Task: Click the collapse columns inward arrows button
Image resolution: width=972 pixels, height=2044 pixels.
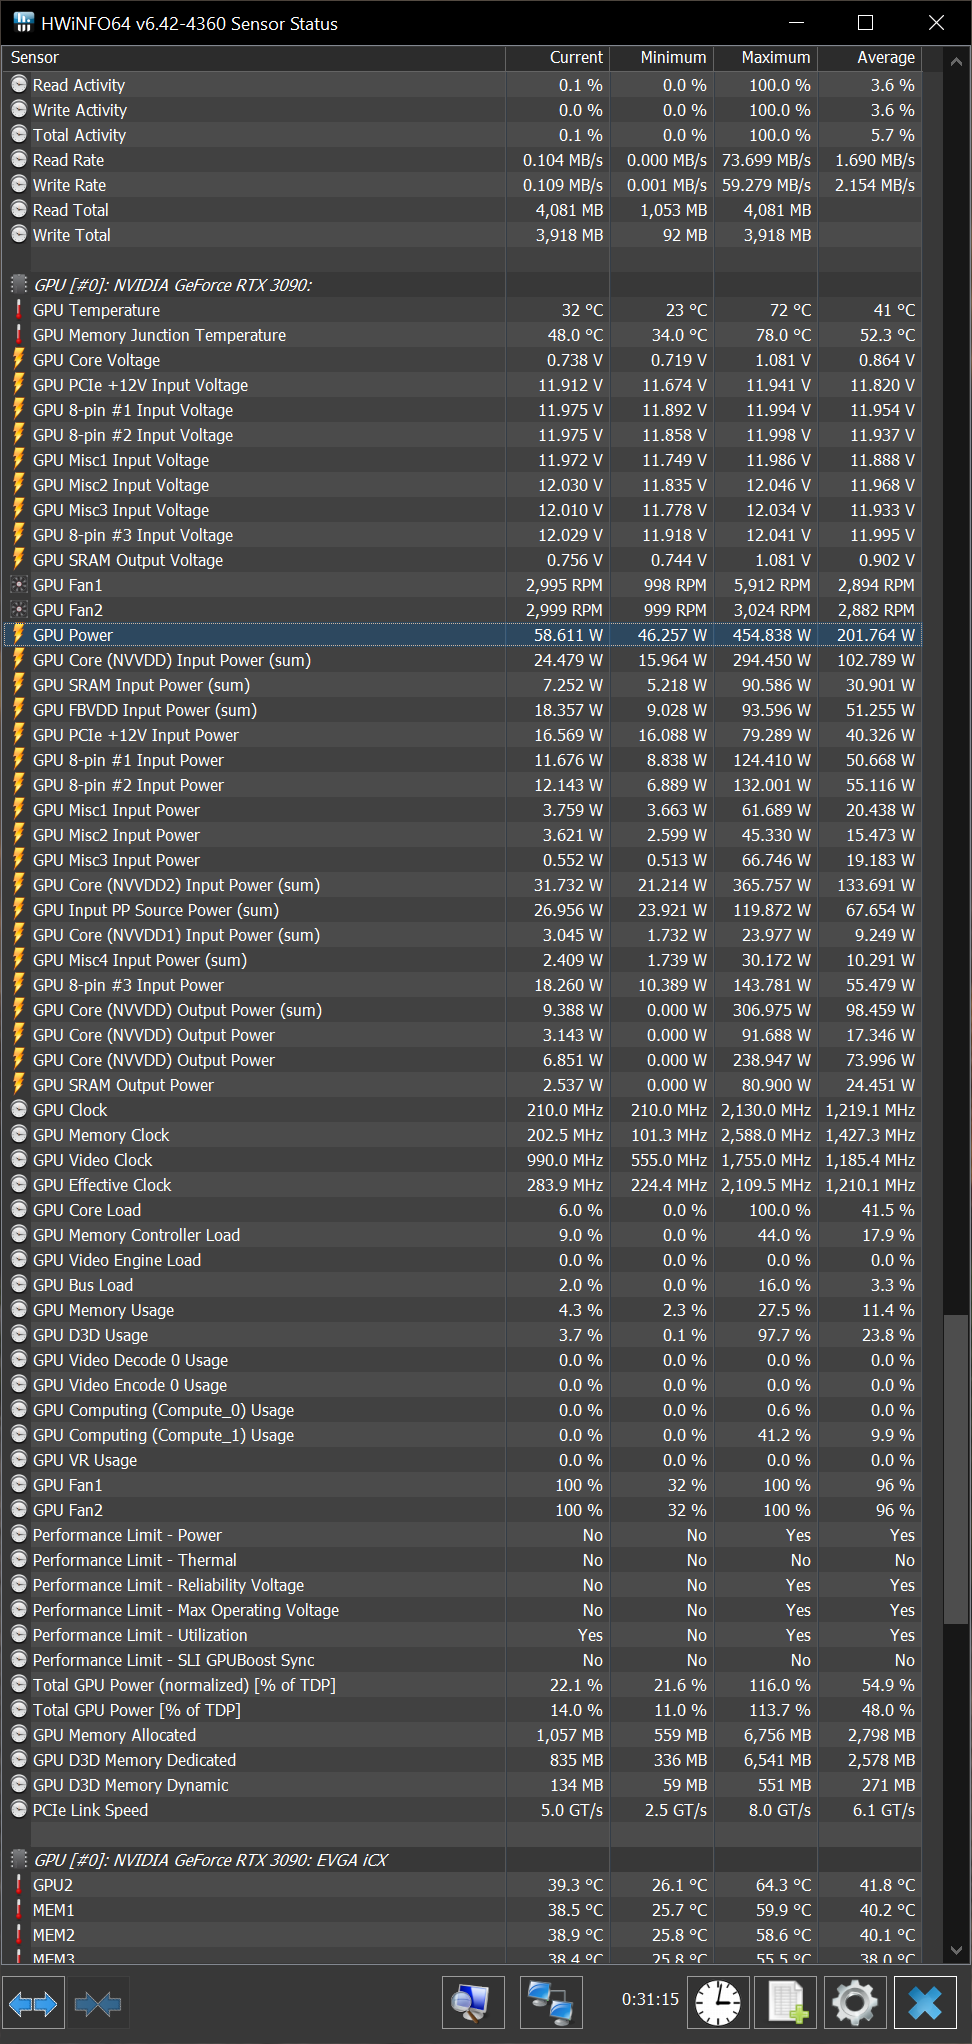Action: click(97, 2003)
